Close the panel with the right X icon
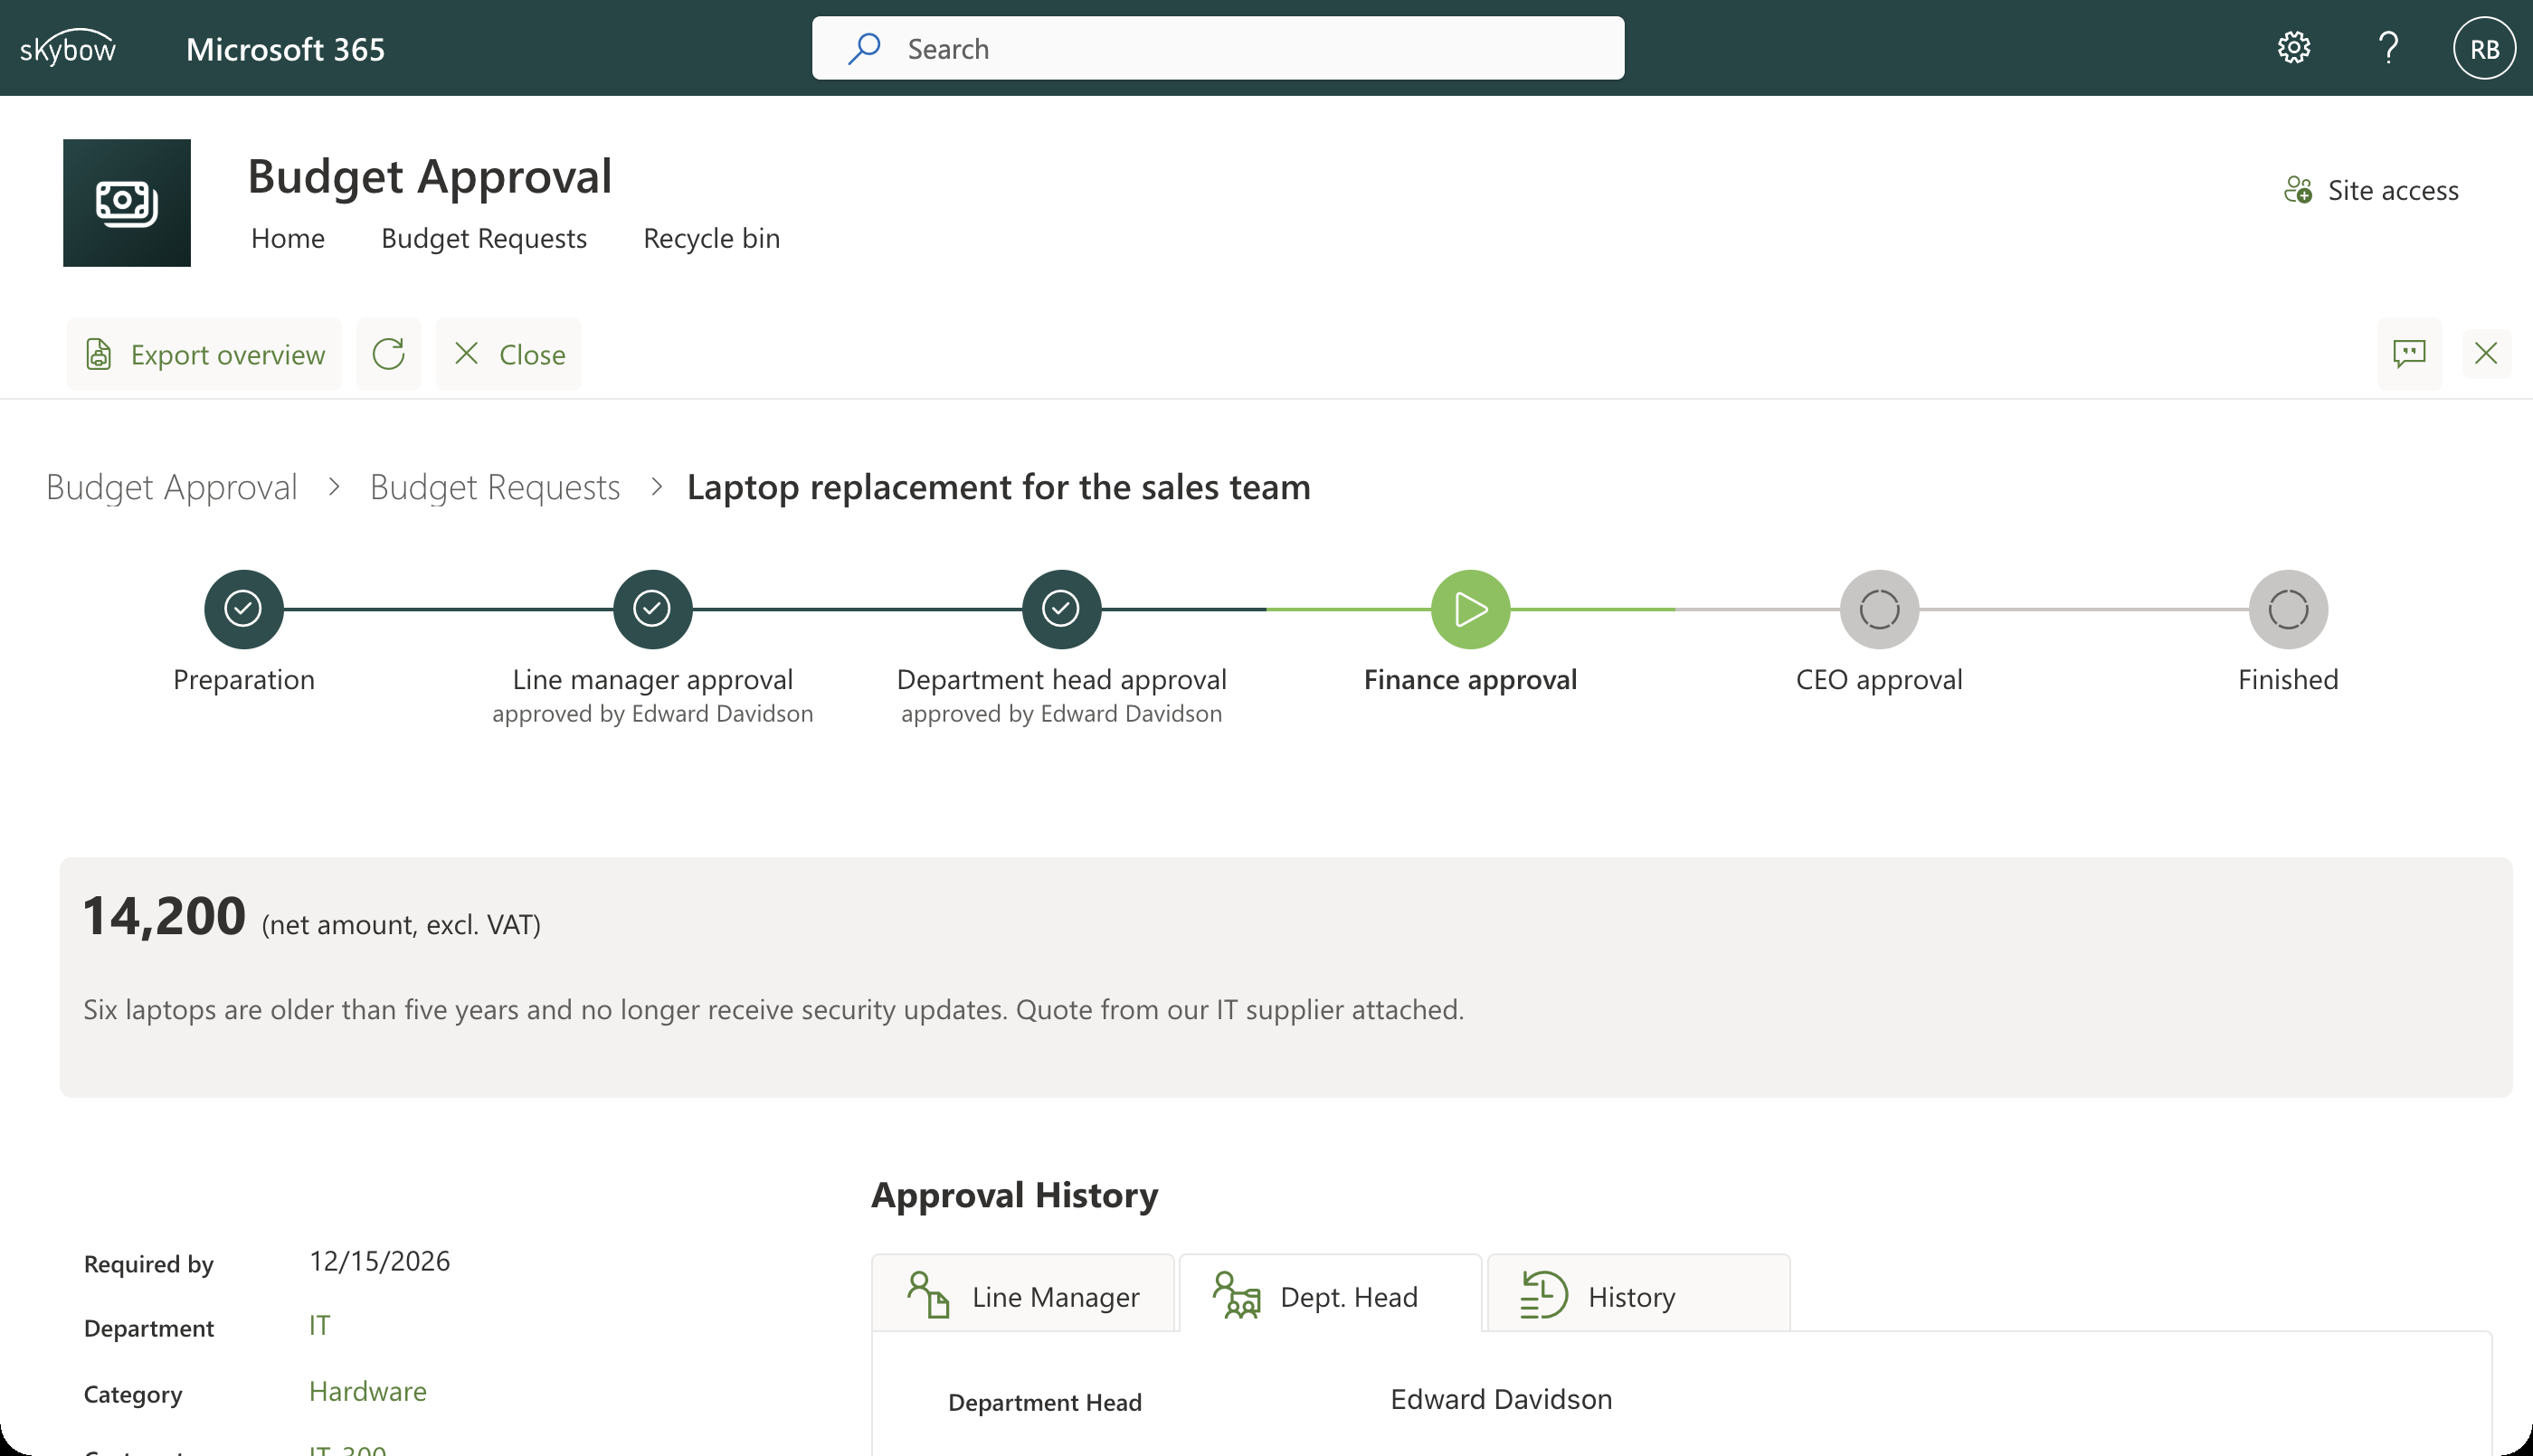This screenshot has height=1456, width=2533. pyautogui.click(x=2486, y=353)
